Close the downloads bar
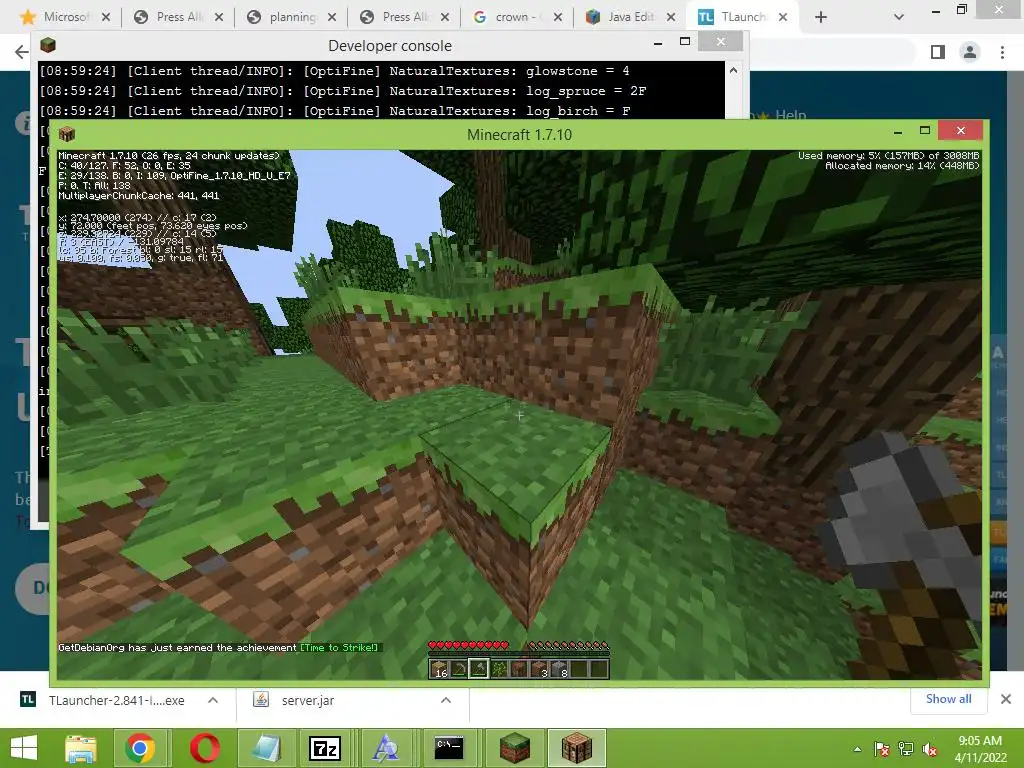 click(1006, 699)
